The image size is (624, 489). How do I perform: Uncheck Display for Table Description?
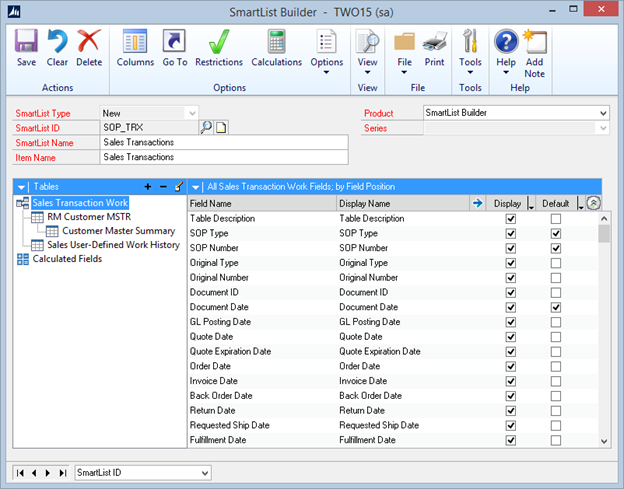511,219
